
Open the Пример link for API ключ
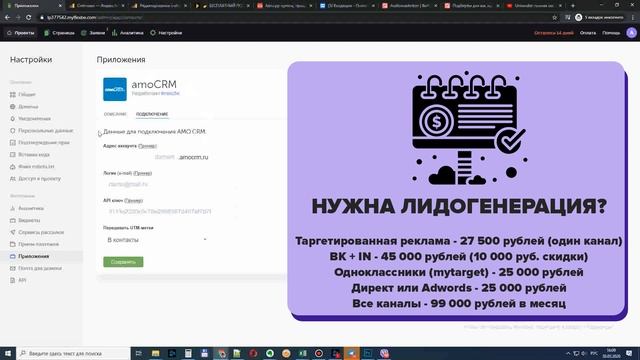pos(133,200)
